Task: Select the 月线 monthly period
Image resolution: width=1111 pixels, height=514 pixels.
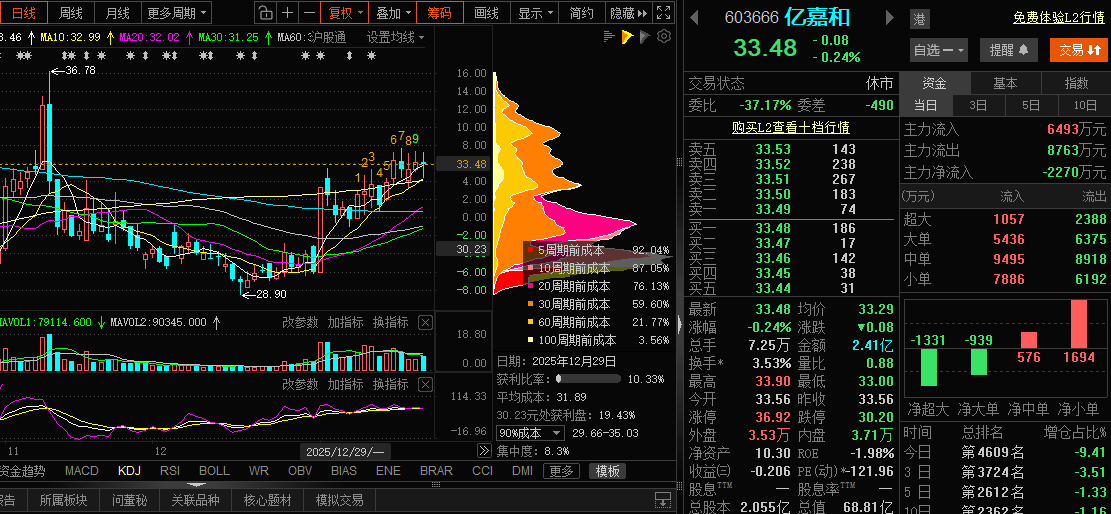Action: click(x=117, y=12)
